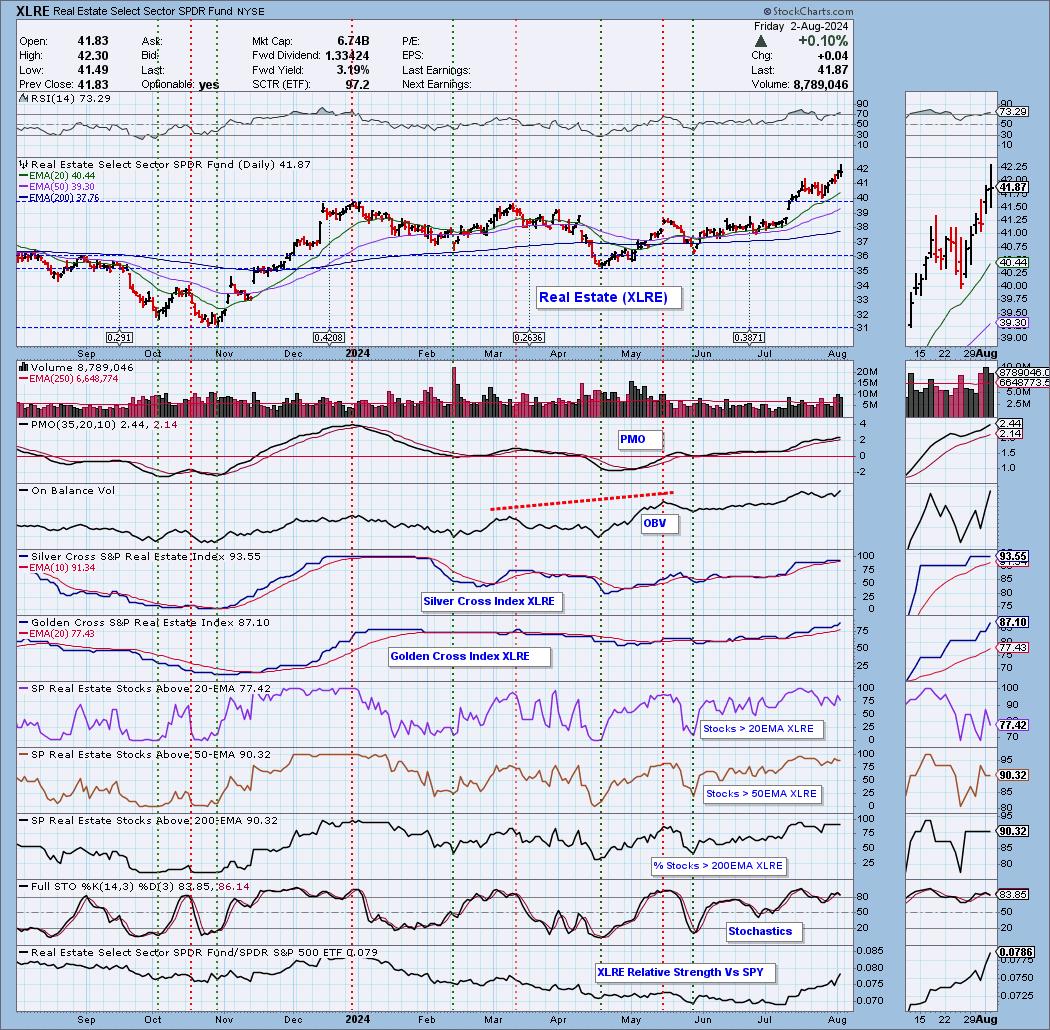This screenshot has height=1030, width=1050.
Task: Click the 87.10 Golden Cross value tag
Action: (1013, 622)
